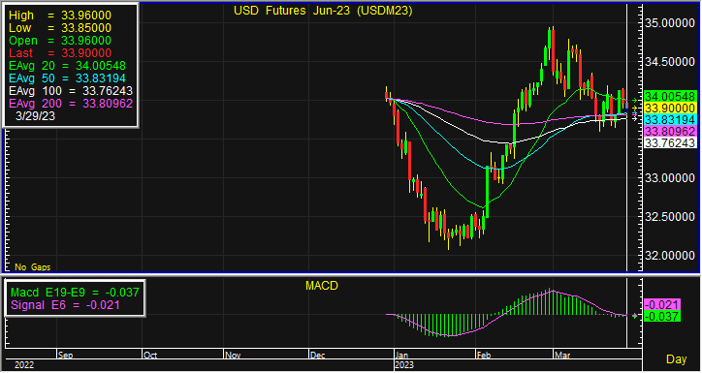This screenshot has width=702, height=373.
Task: Click Macd E19-E9 = -0.037 legend entry
Action: click(75, 293)
